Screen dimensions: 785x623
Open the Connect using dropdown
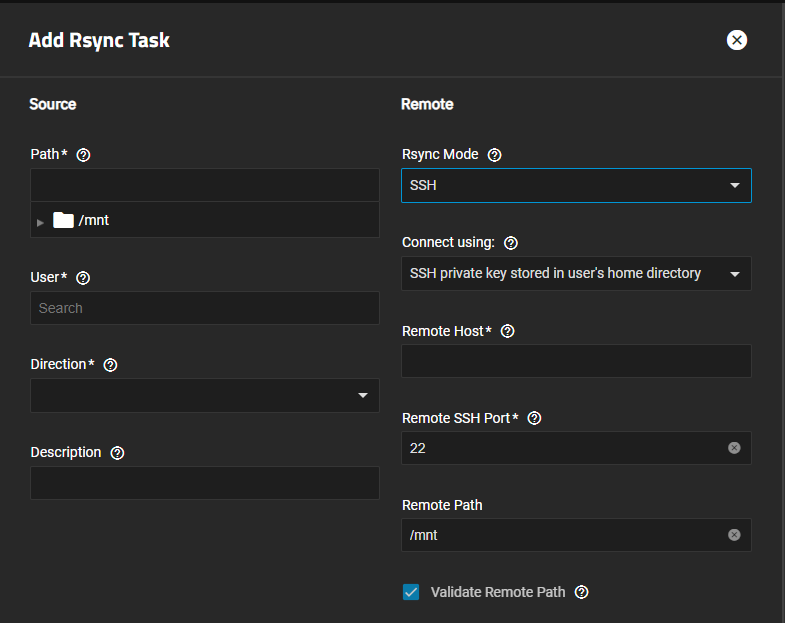576,273
